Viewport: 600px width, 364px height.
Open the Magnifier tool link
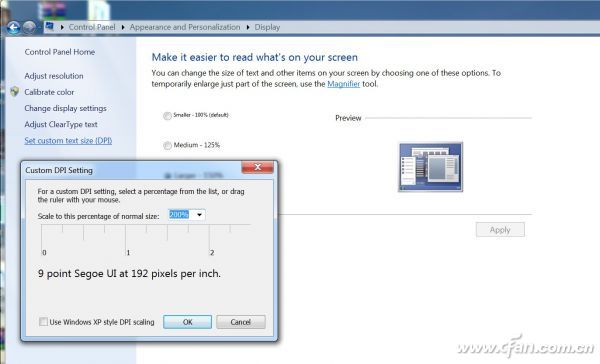344,84
